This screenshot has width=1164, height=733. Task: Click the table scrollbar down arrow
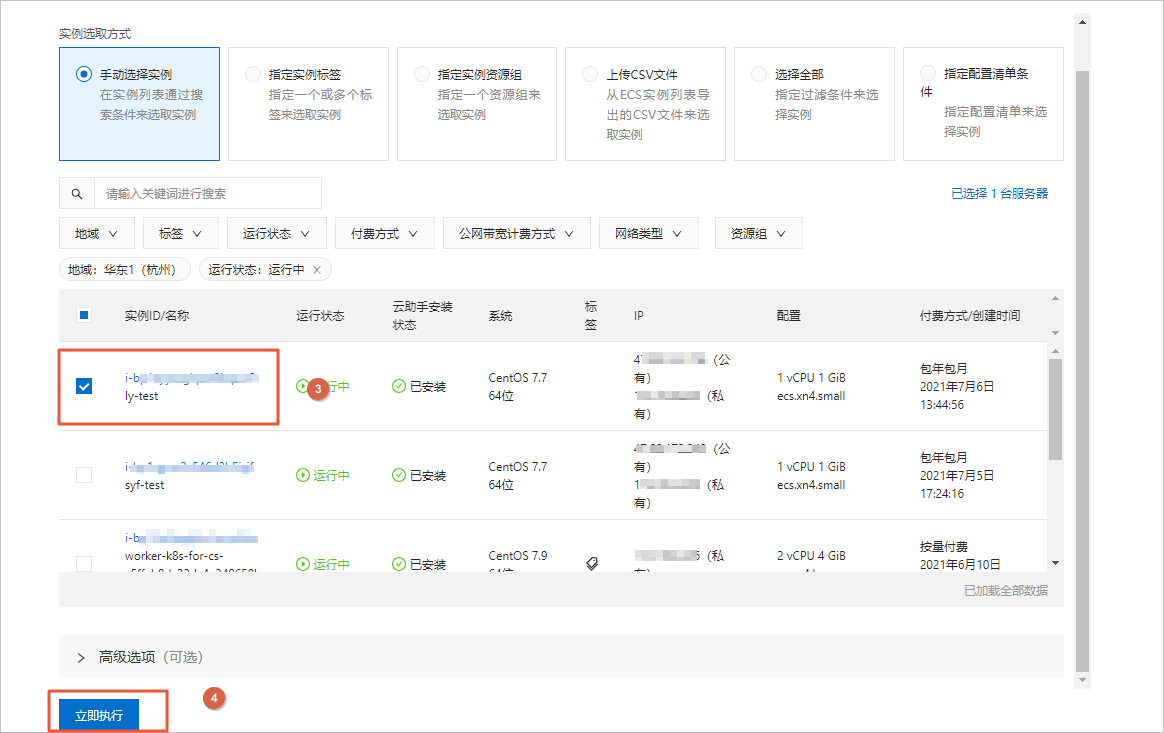tap(1055, 563)
